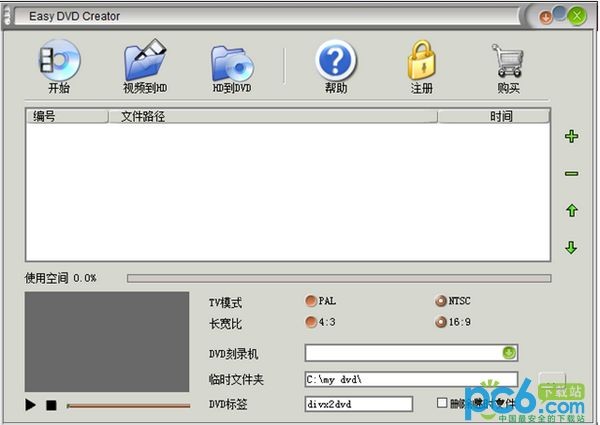The image size is (600, 425).
Task: Remove a file with the green minus icon
Action: 571,174
